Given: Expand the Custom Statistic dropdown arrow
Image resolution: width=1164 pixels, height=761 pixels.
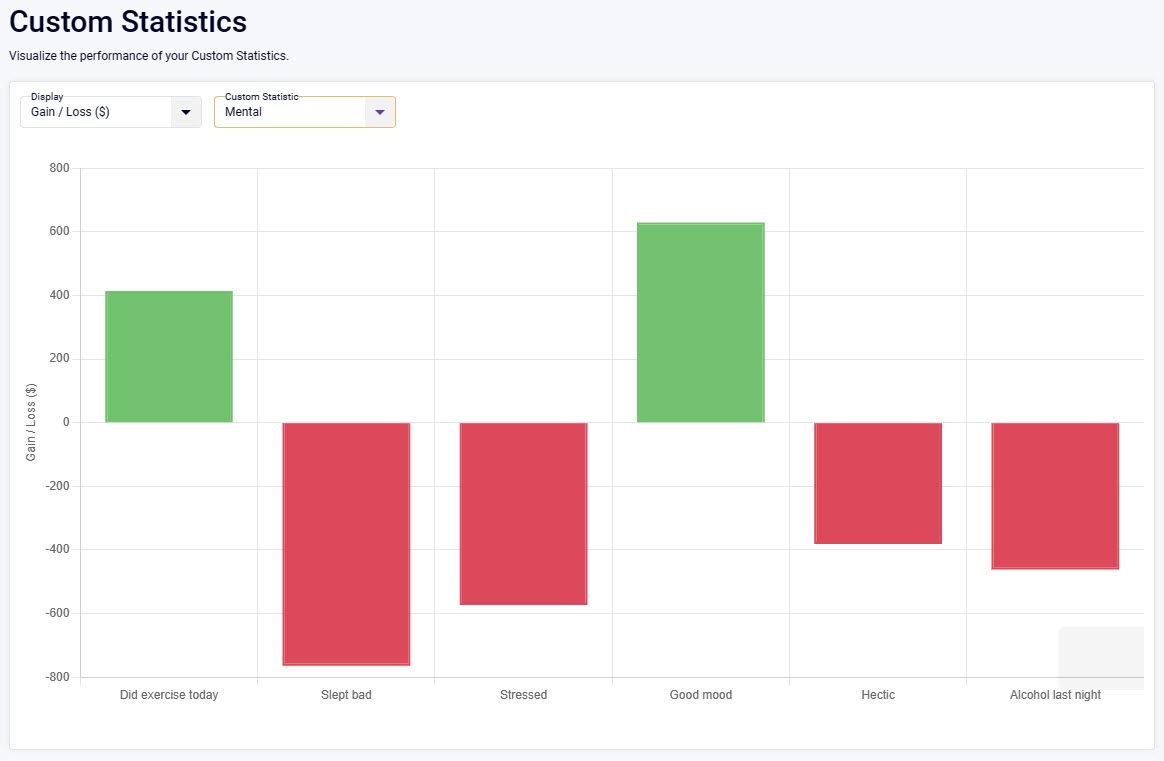Looking at the screenshot, I should click(380, 112).
